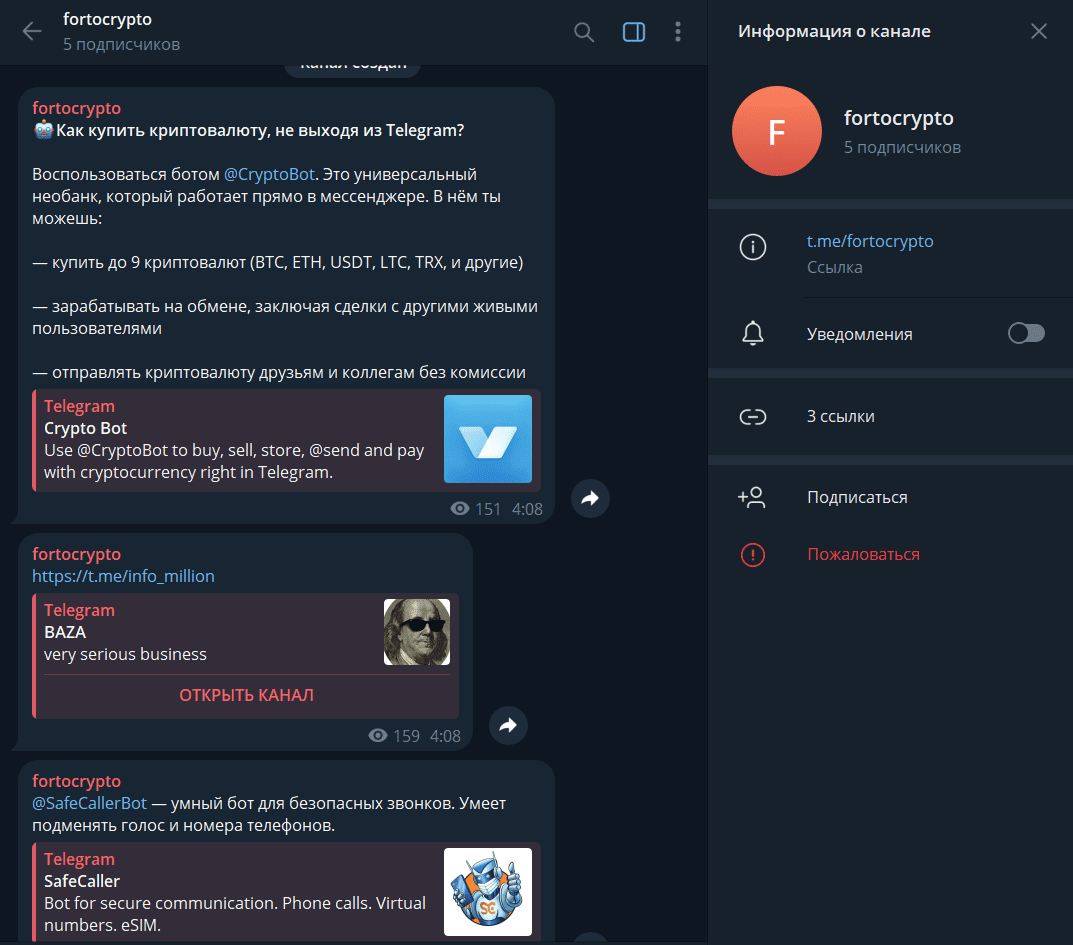Click the '5 подписчиков' text in info panel
This screenshot has width=1073, height=945.
click(902, 147)
